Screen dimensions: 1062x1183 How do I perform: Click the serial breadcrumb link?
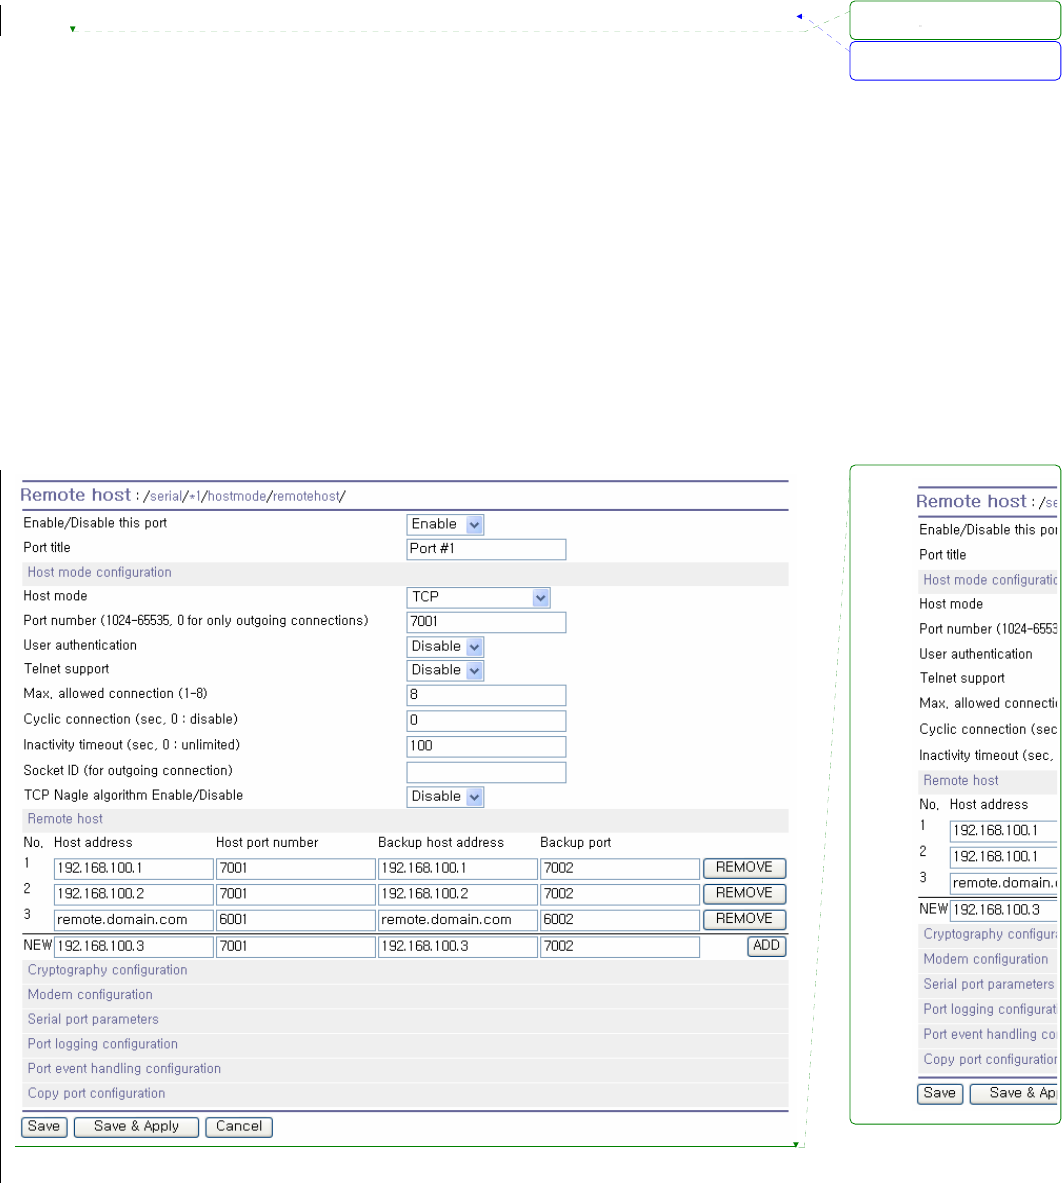(x=165, y=496)
